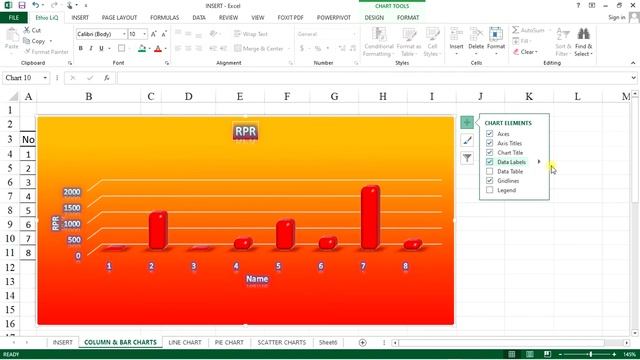Click the Decrease Font Size icon
Viewport: 640px width, 360px height.
tap(164, 34)
